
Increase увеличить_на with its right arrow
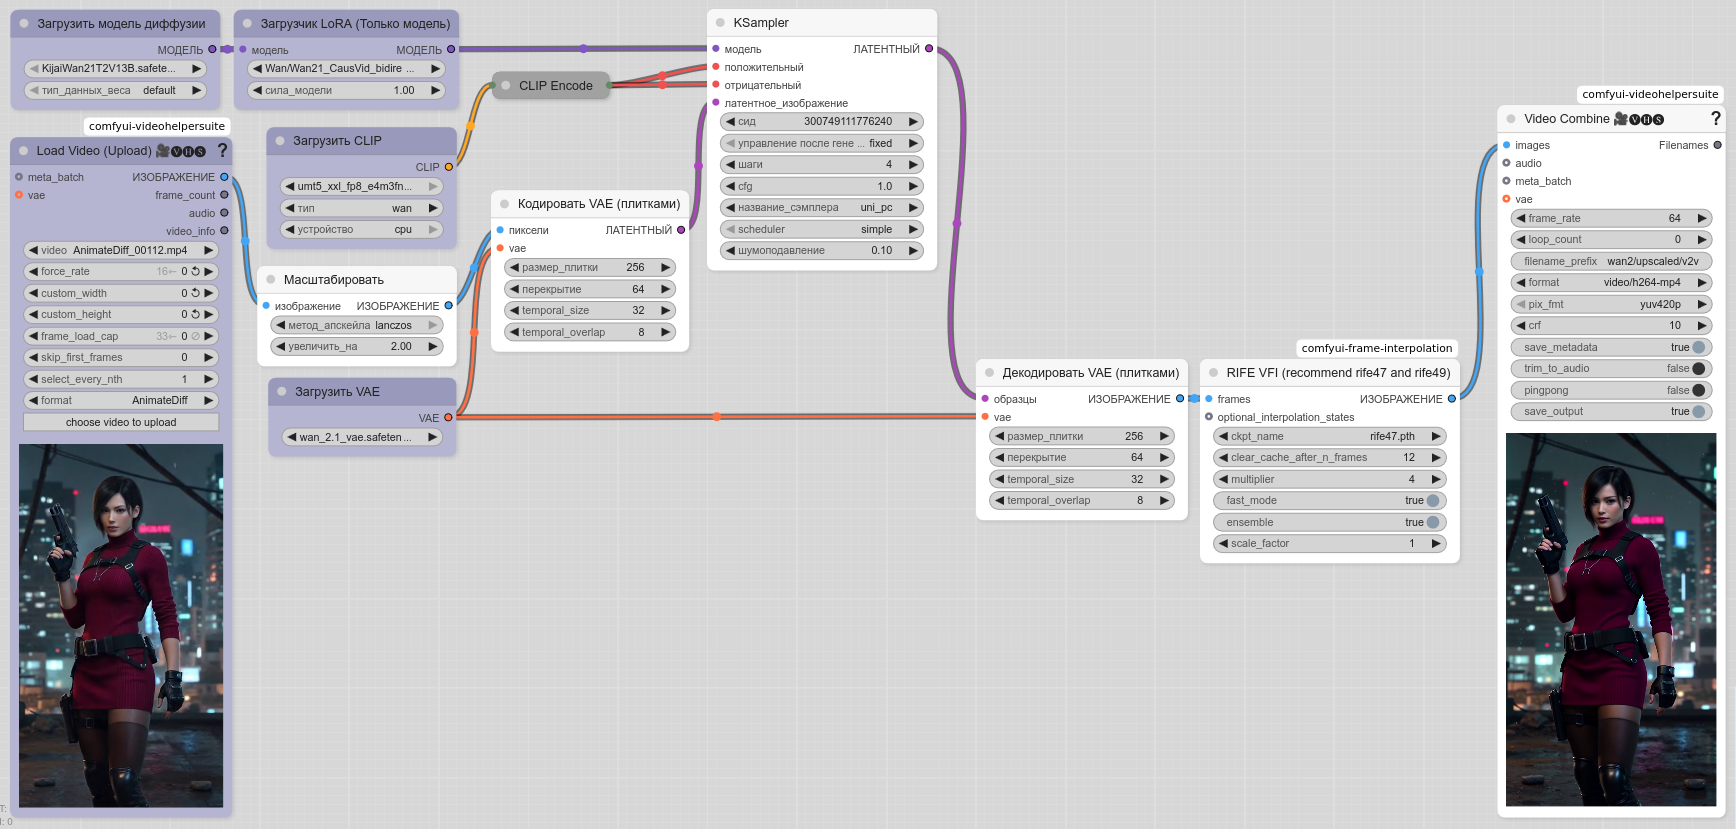(433, 347)
